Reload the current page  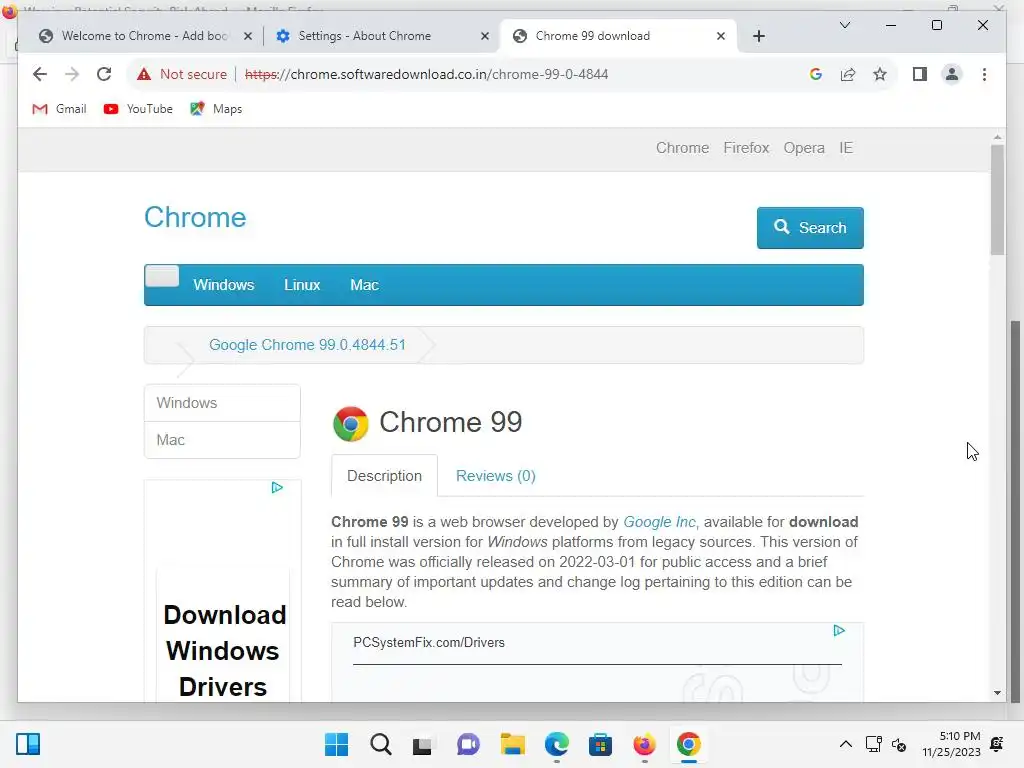pyautogui.click(x=104, y=74)
